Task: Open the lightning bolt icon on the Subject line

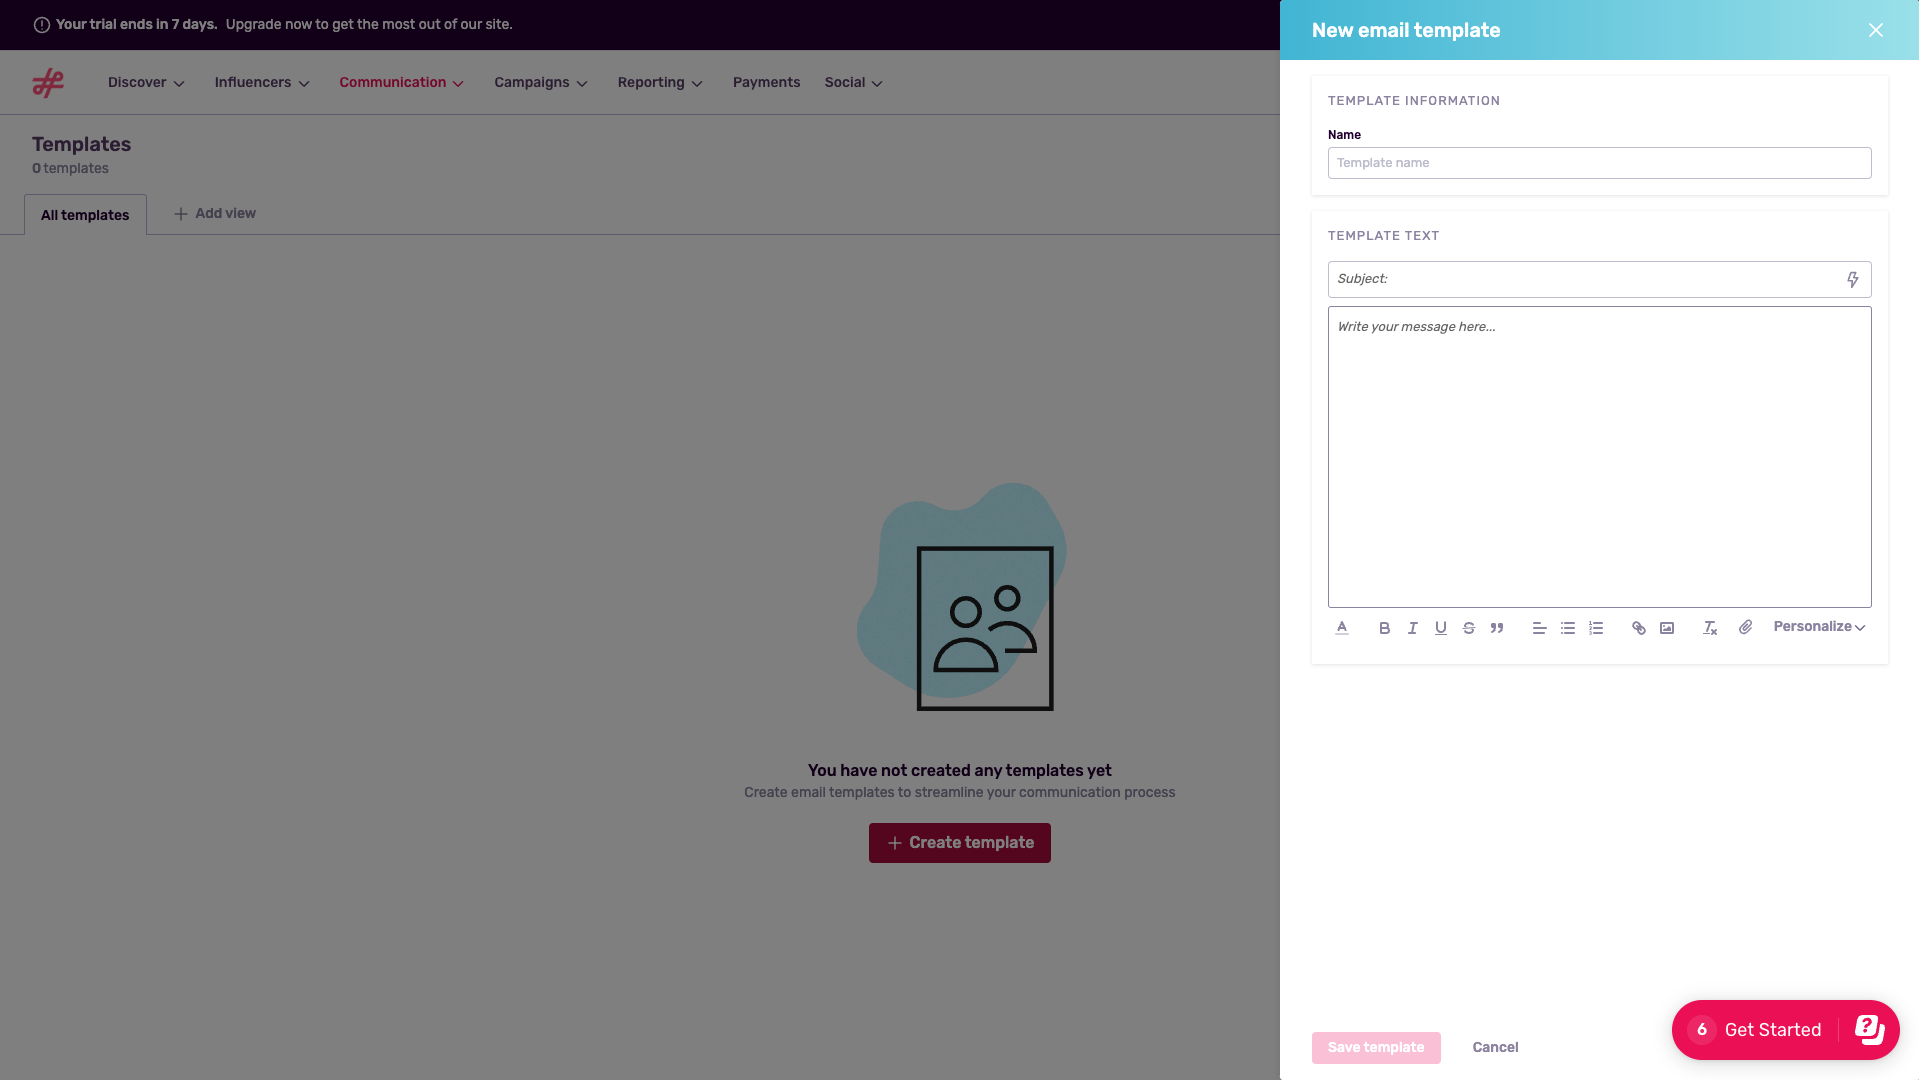Action: click(x=1852, y=279)
